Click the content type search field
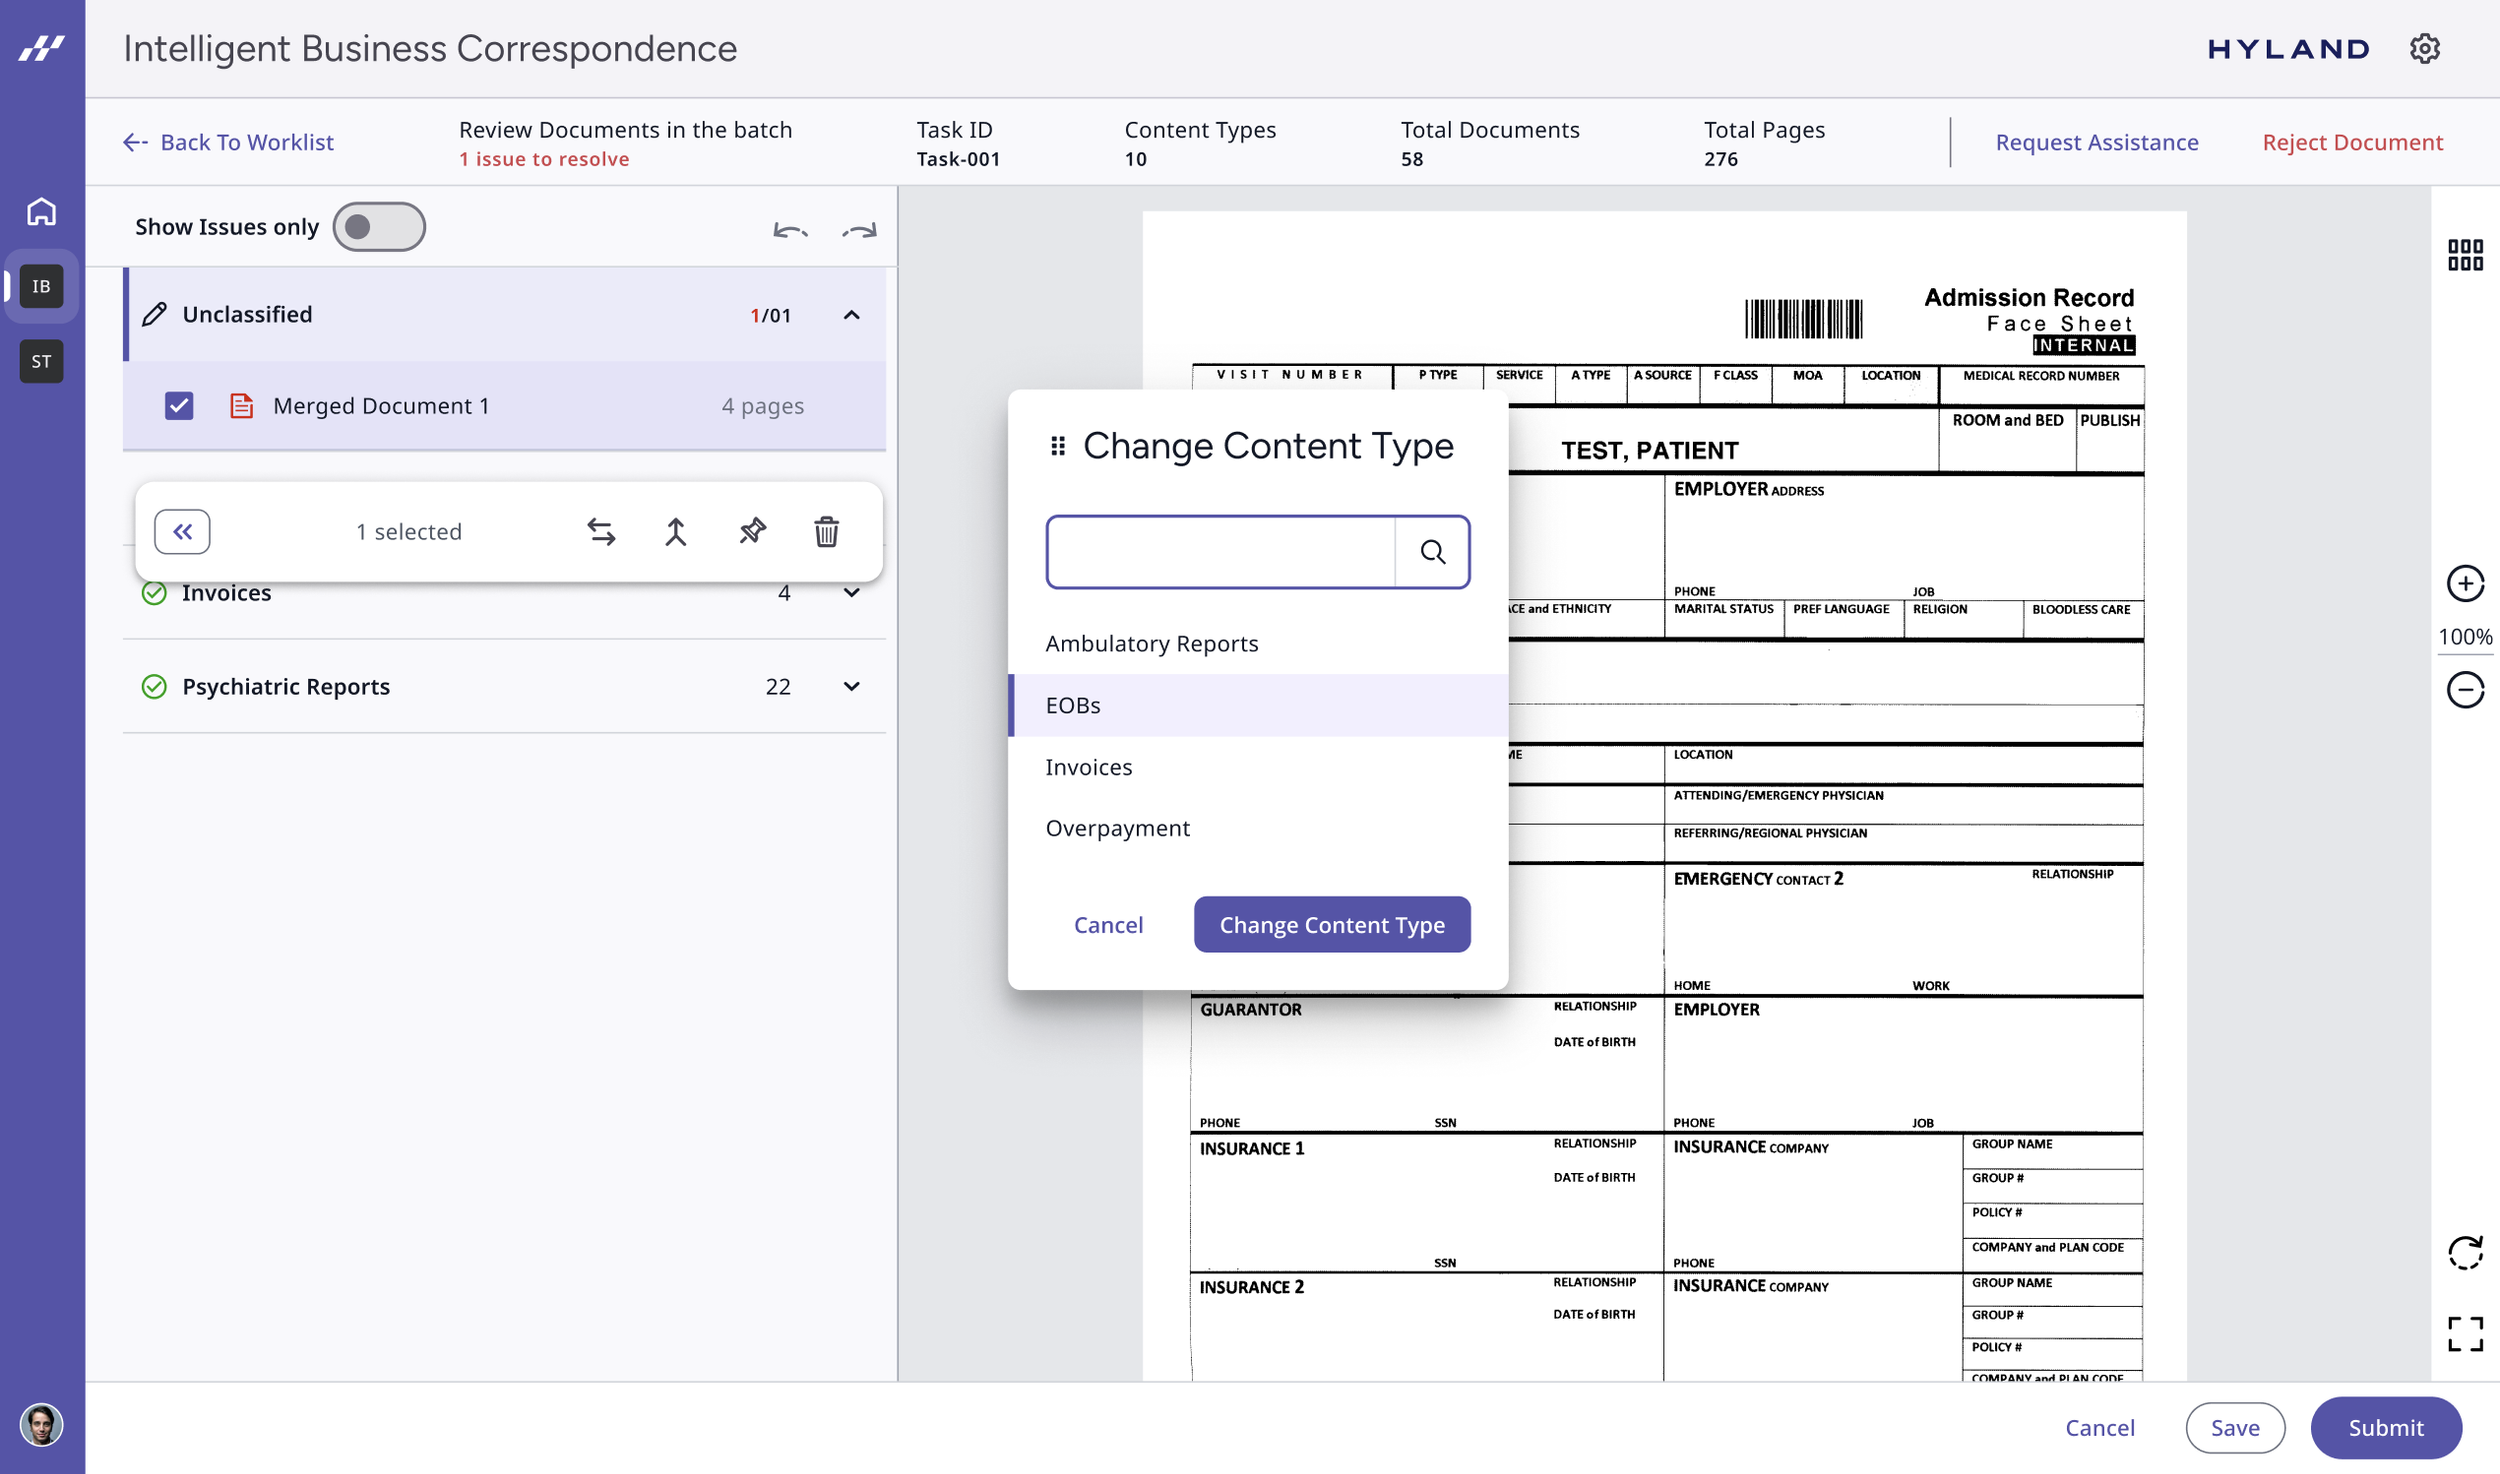 [x=1220, y=552]
